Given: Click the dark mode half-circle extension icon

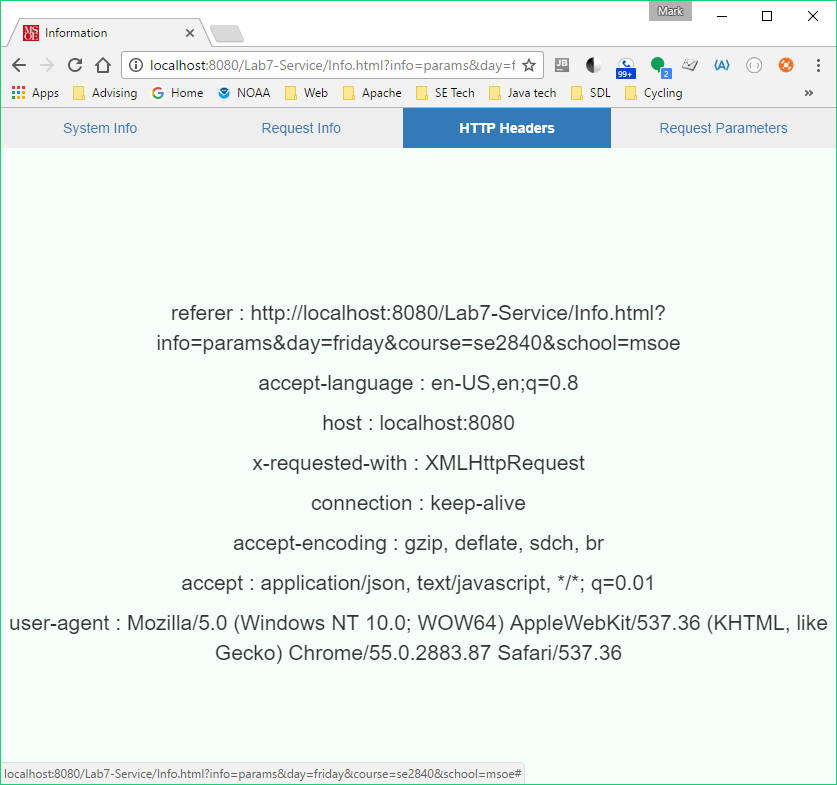Looking at the screenshot, I should click(592, 65).
